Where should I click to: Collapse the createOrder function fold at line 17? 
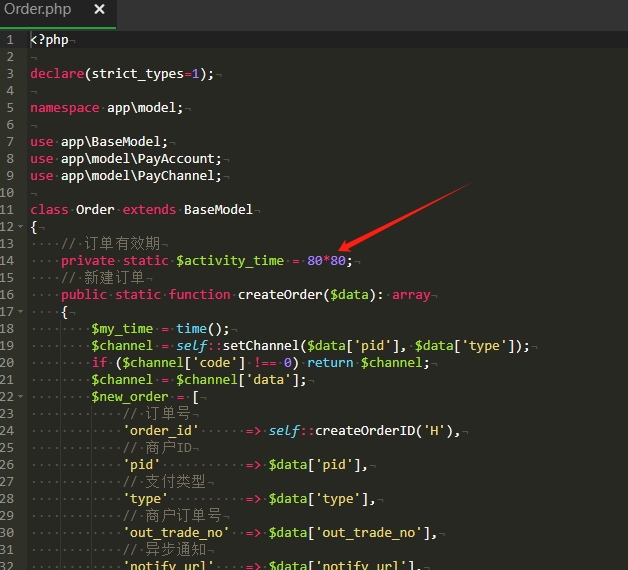point(20,312)
